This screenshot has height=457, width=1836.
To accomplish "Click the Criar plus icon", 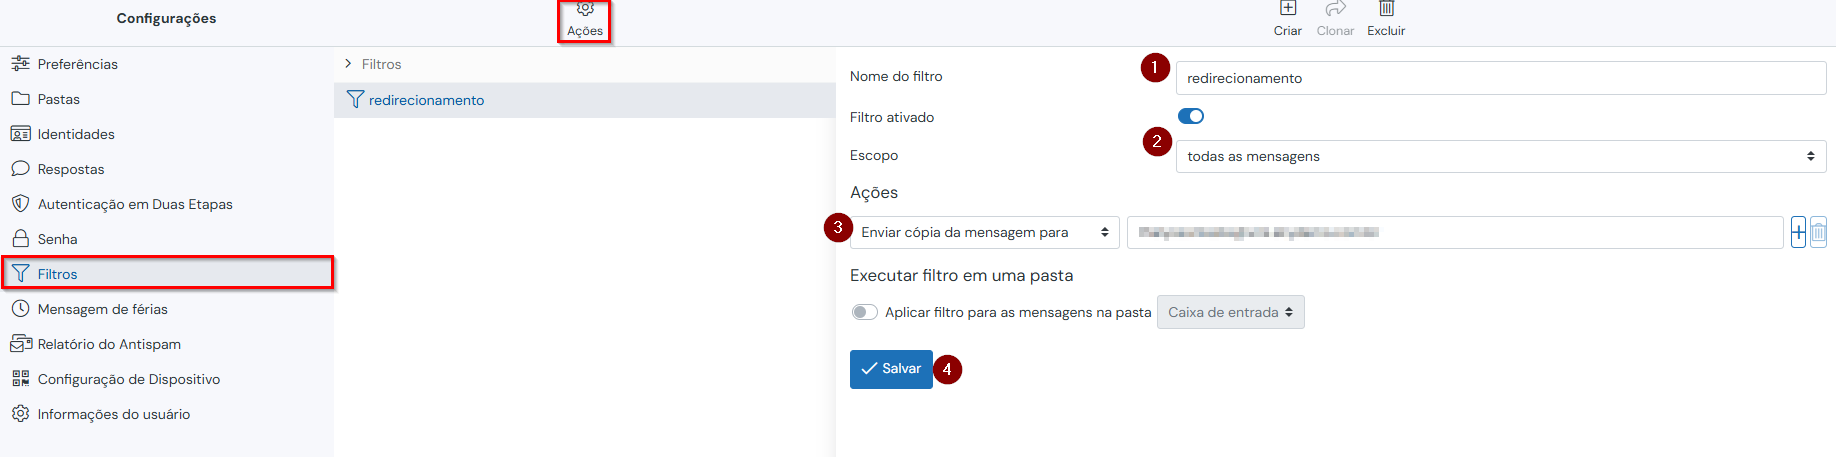I will 1288,9.
